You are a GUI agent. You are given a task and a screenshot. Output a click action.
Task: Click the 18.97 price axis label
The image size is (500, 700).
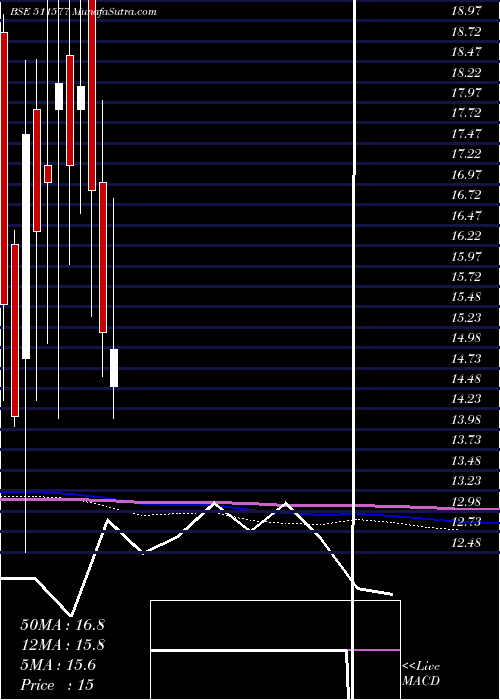466,11
